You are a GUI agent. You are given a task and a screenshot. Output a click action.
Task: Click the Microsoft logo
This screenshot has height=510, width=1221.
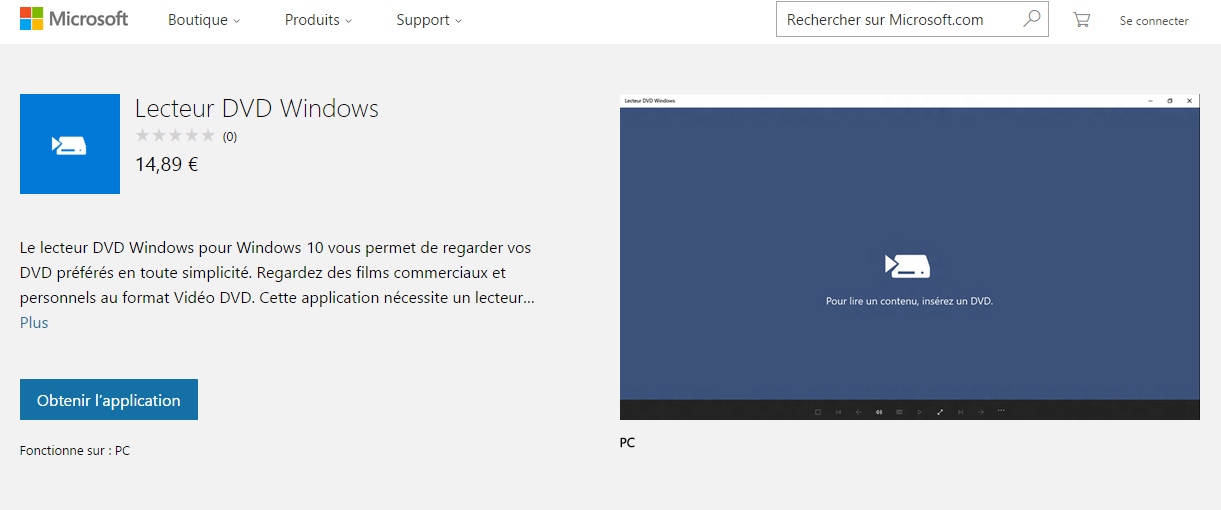74,19
